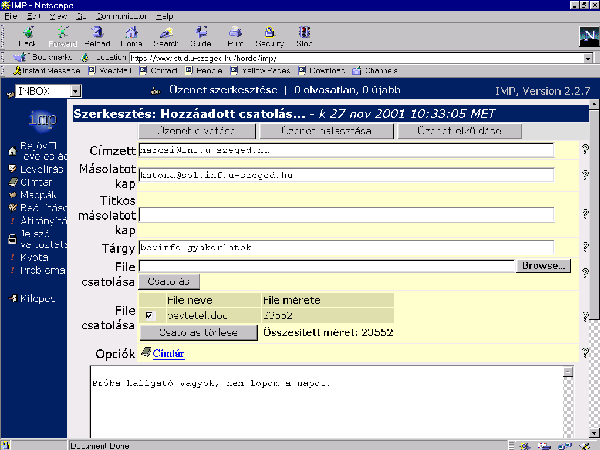Click the Search toolbar icon

[165, 34]
